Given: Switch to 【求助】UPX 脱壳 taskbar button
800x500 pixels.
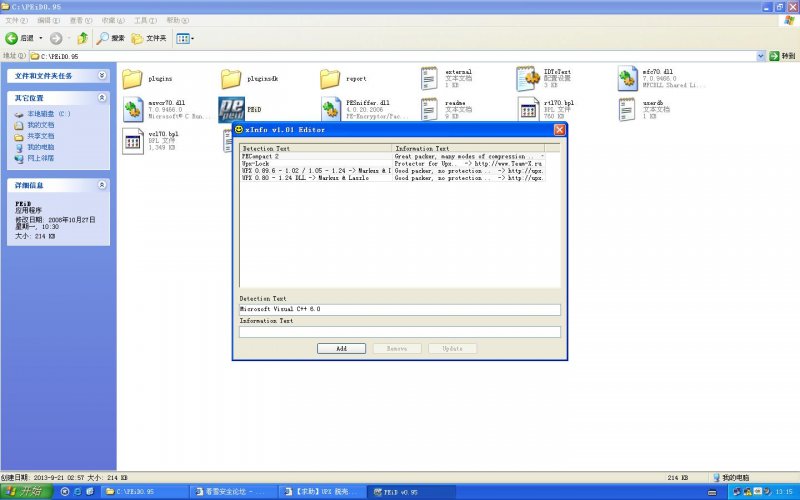Looking at the screenshot, I should point(323,492).
